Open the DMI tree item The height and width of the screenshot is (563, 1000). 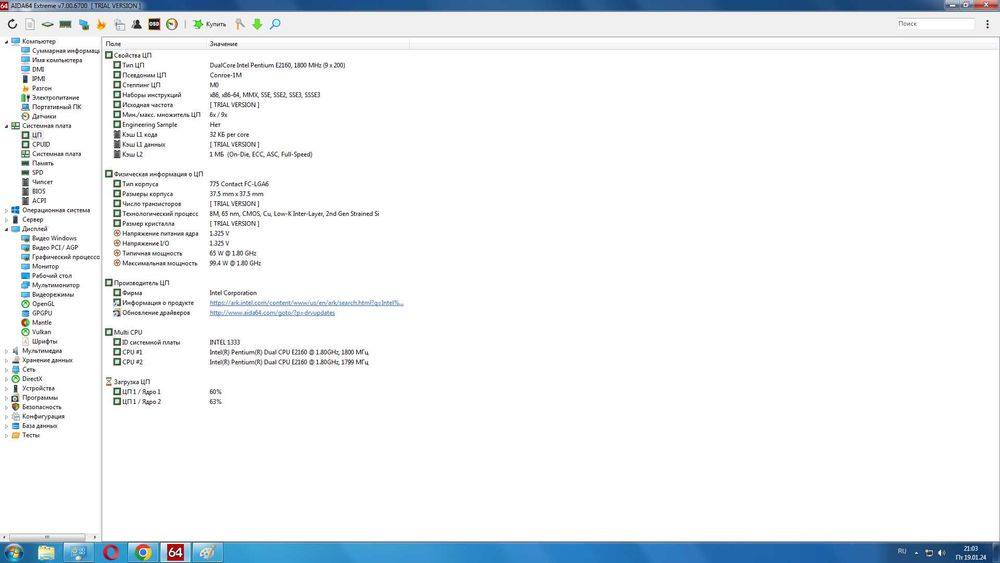[38, 69]
